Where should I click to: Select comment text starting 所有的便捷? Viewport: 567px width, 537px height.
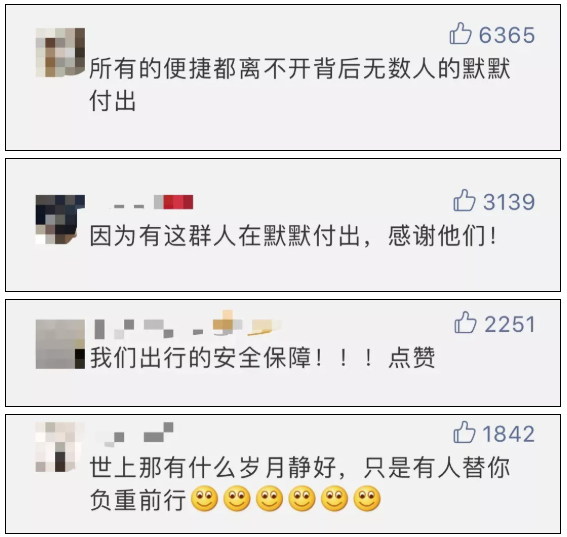click(300, 84)
